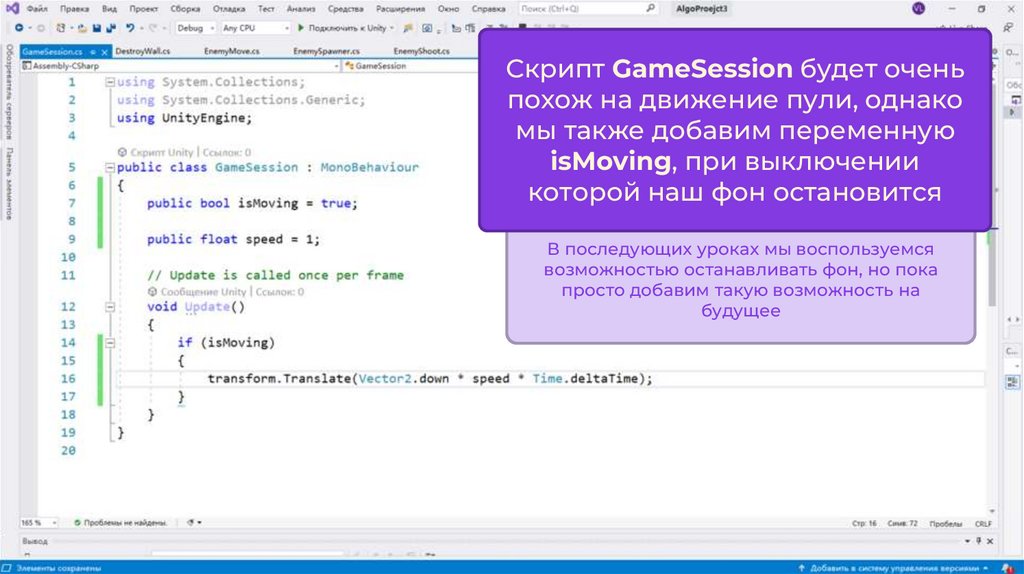Collapse the if (isMoving) block
The image size is (1024, 574).
pos(110,343)
